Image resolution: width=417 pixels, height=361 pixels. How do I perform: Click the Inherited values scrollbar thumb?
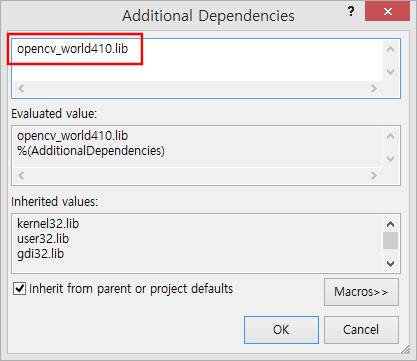coord(390,241)
